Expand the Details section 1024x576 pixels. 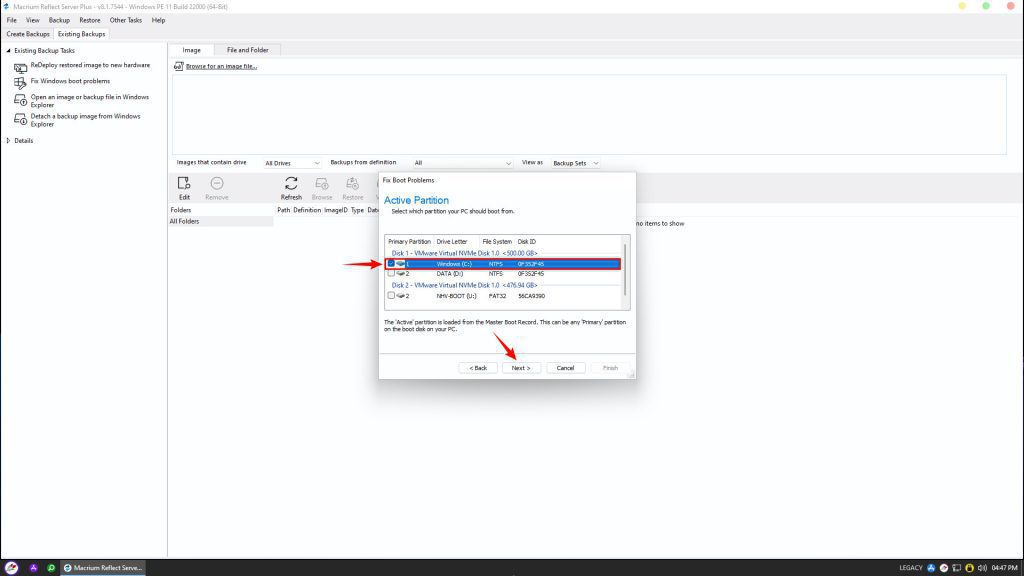(8, 140)
